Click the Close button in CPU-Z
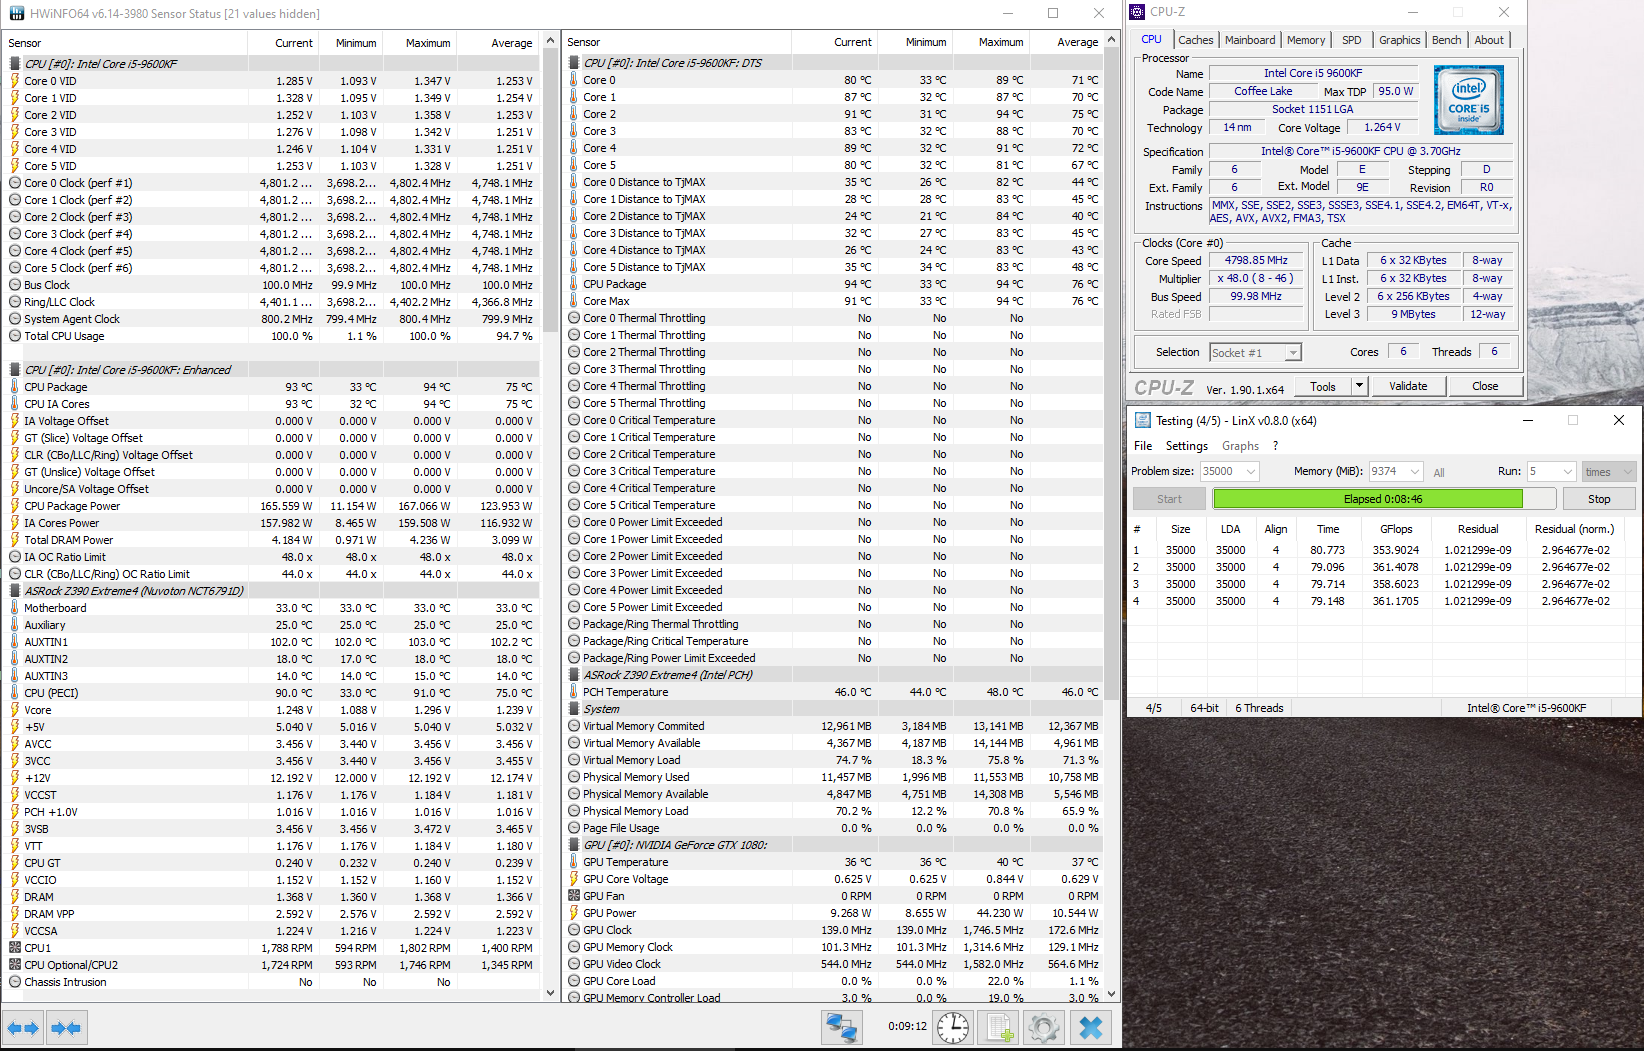 tap(1485, 386)
